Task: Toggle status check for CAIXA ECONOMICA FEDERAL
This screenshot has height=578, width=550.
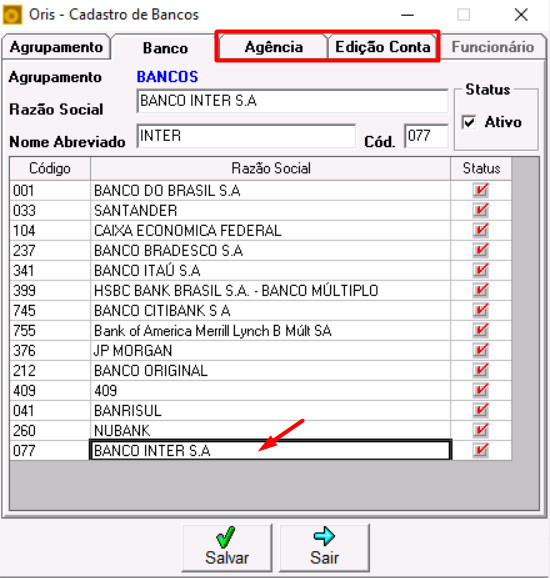Action: click(480, 230)
